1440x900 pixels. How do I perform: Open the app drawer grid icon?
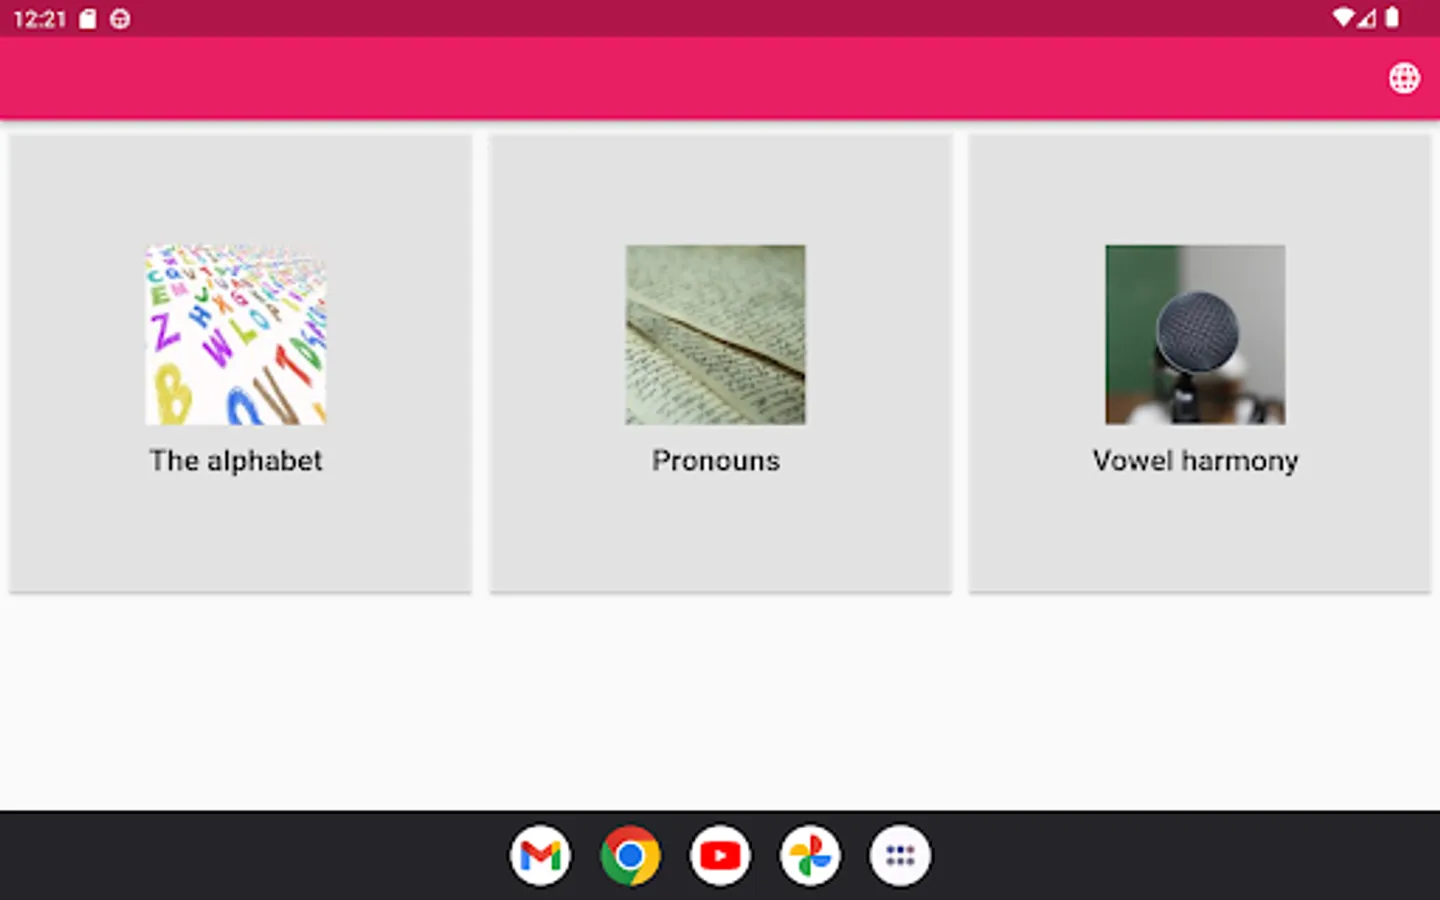click(900, 856)
